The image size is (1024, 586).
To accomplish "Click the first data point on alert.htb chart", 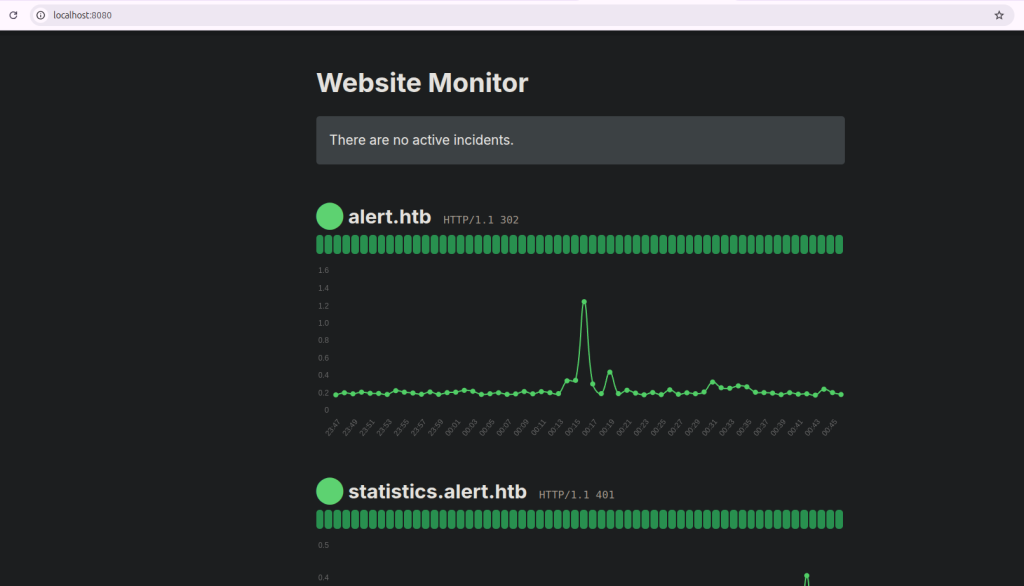I will pyautogui.click(x=336, y=395).
